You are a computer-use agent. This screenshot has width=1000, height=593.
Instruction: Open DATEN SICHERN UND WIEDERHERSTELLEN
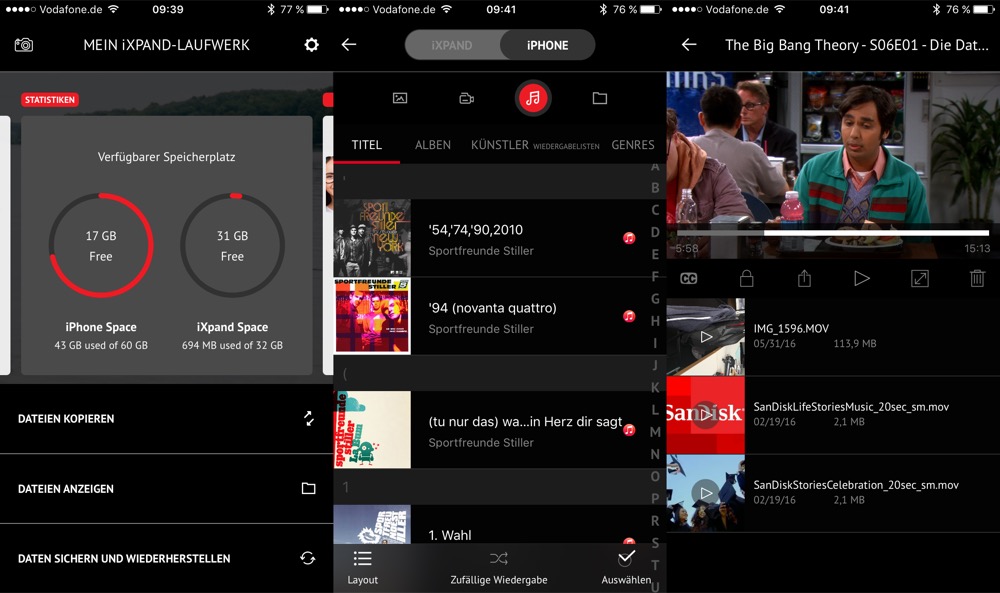166,559
